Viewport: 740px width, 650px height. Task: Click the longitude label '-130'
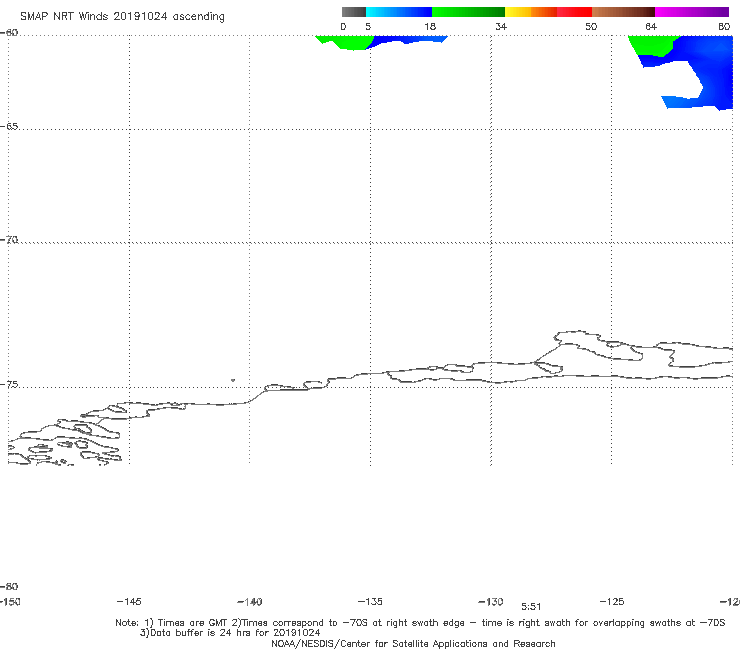pyautogui.click(x=491, y=601)
